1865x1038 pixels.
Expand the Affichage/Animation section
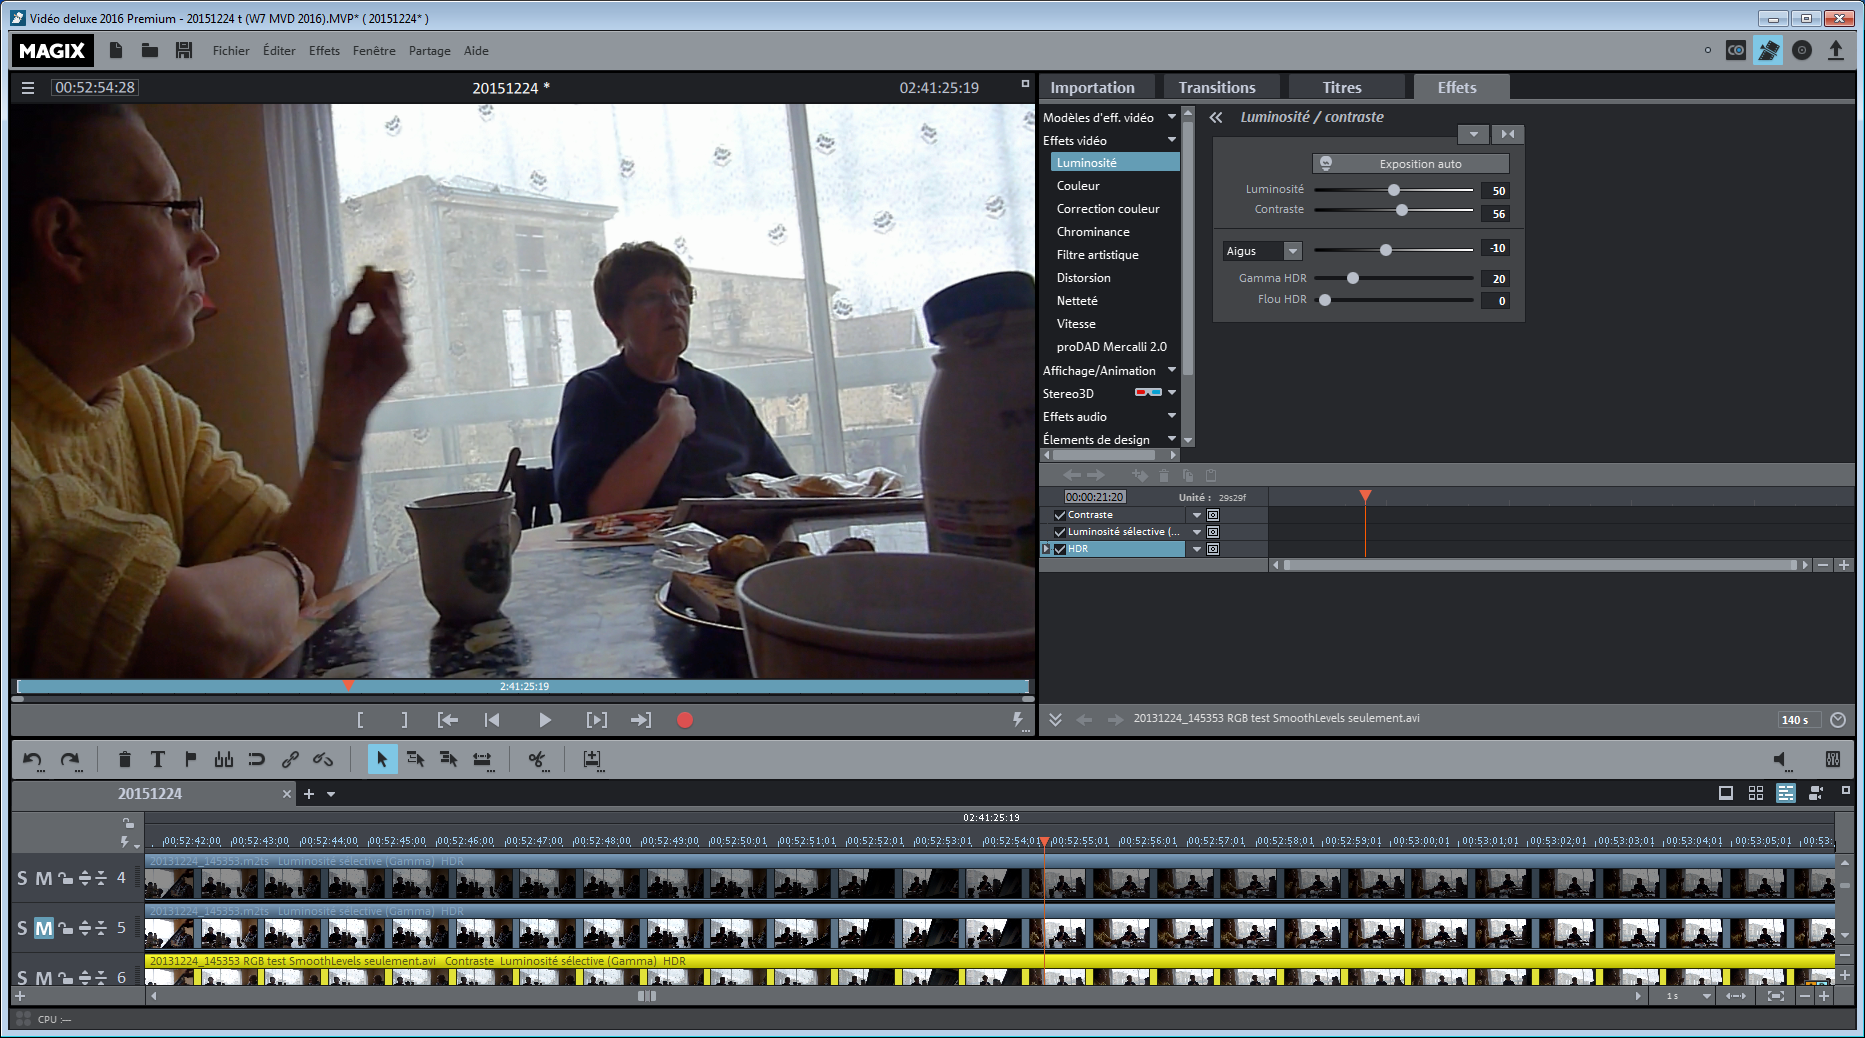click(1171, 370)
